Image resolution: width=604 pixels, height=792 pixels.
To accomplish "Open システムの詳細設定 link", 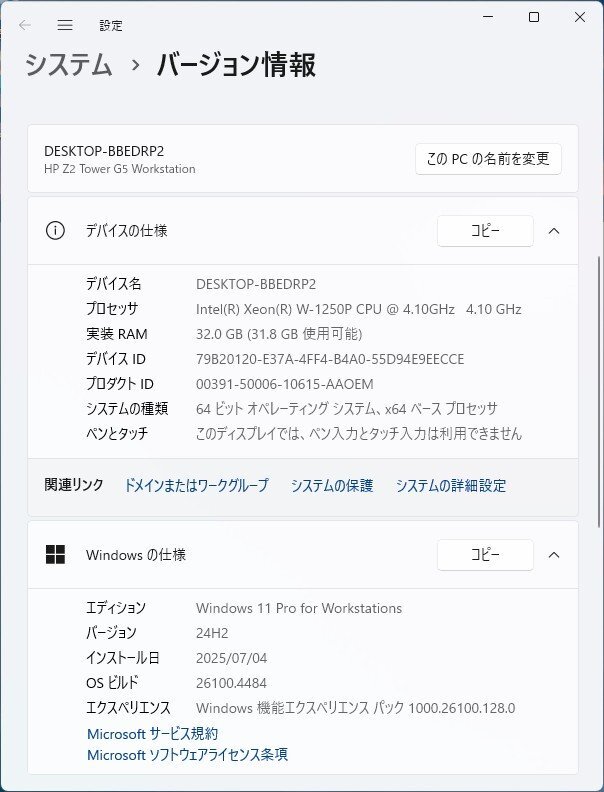I will pyautogui.click(x=450, y=485).
